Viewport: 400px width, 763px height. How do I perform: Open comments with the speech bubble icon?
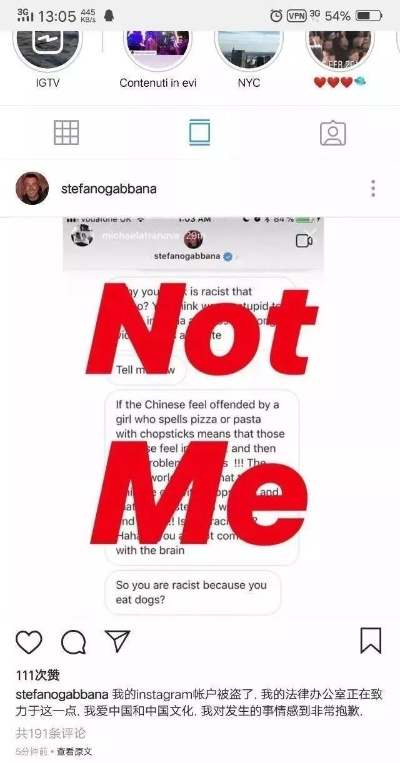point(73,642)
